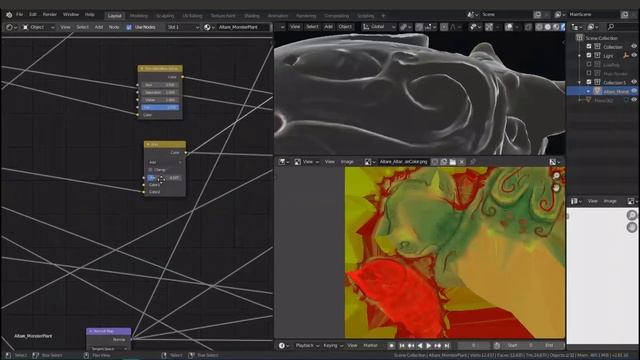The height and width of the screenshot is (360, 640).
Task: Uncheck the Light collection checkbox
Action: 589,56
